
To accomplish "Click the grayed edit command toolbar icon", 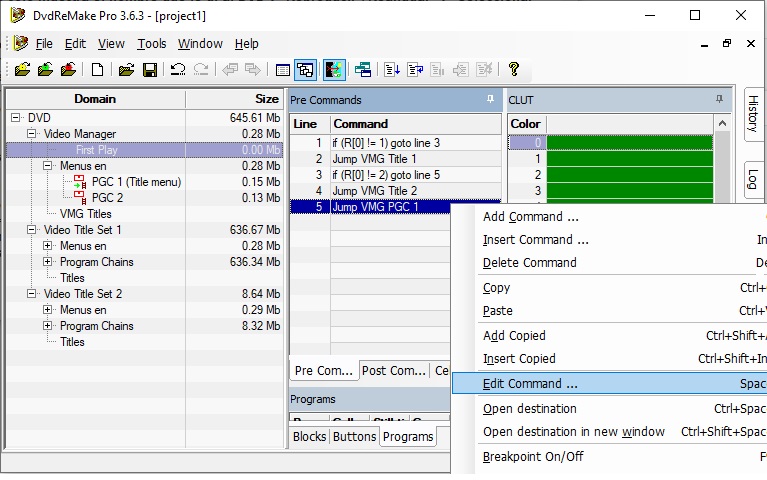I will (437, 69).
